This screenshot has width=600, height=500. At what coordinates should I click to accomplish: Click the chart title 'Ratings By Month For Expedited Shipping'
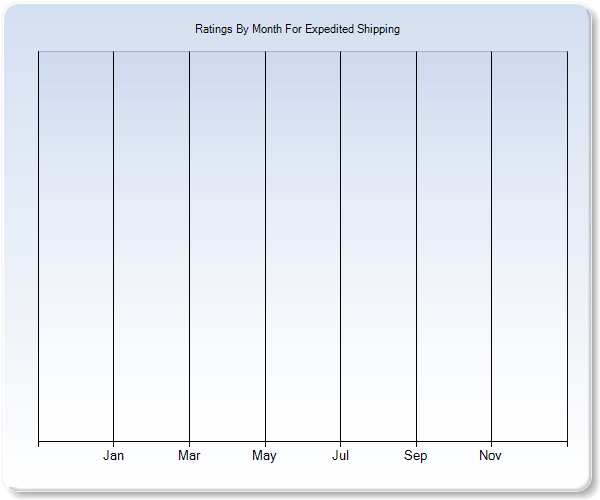pos(297,29)
